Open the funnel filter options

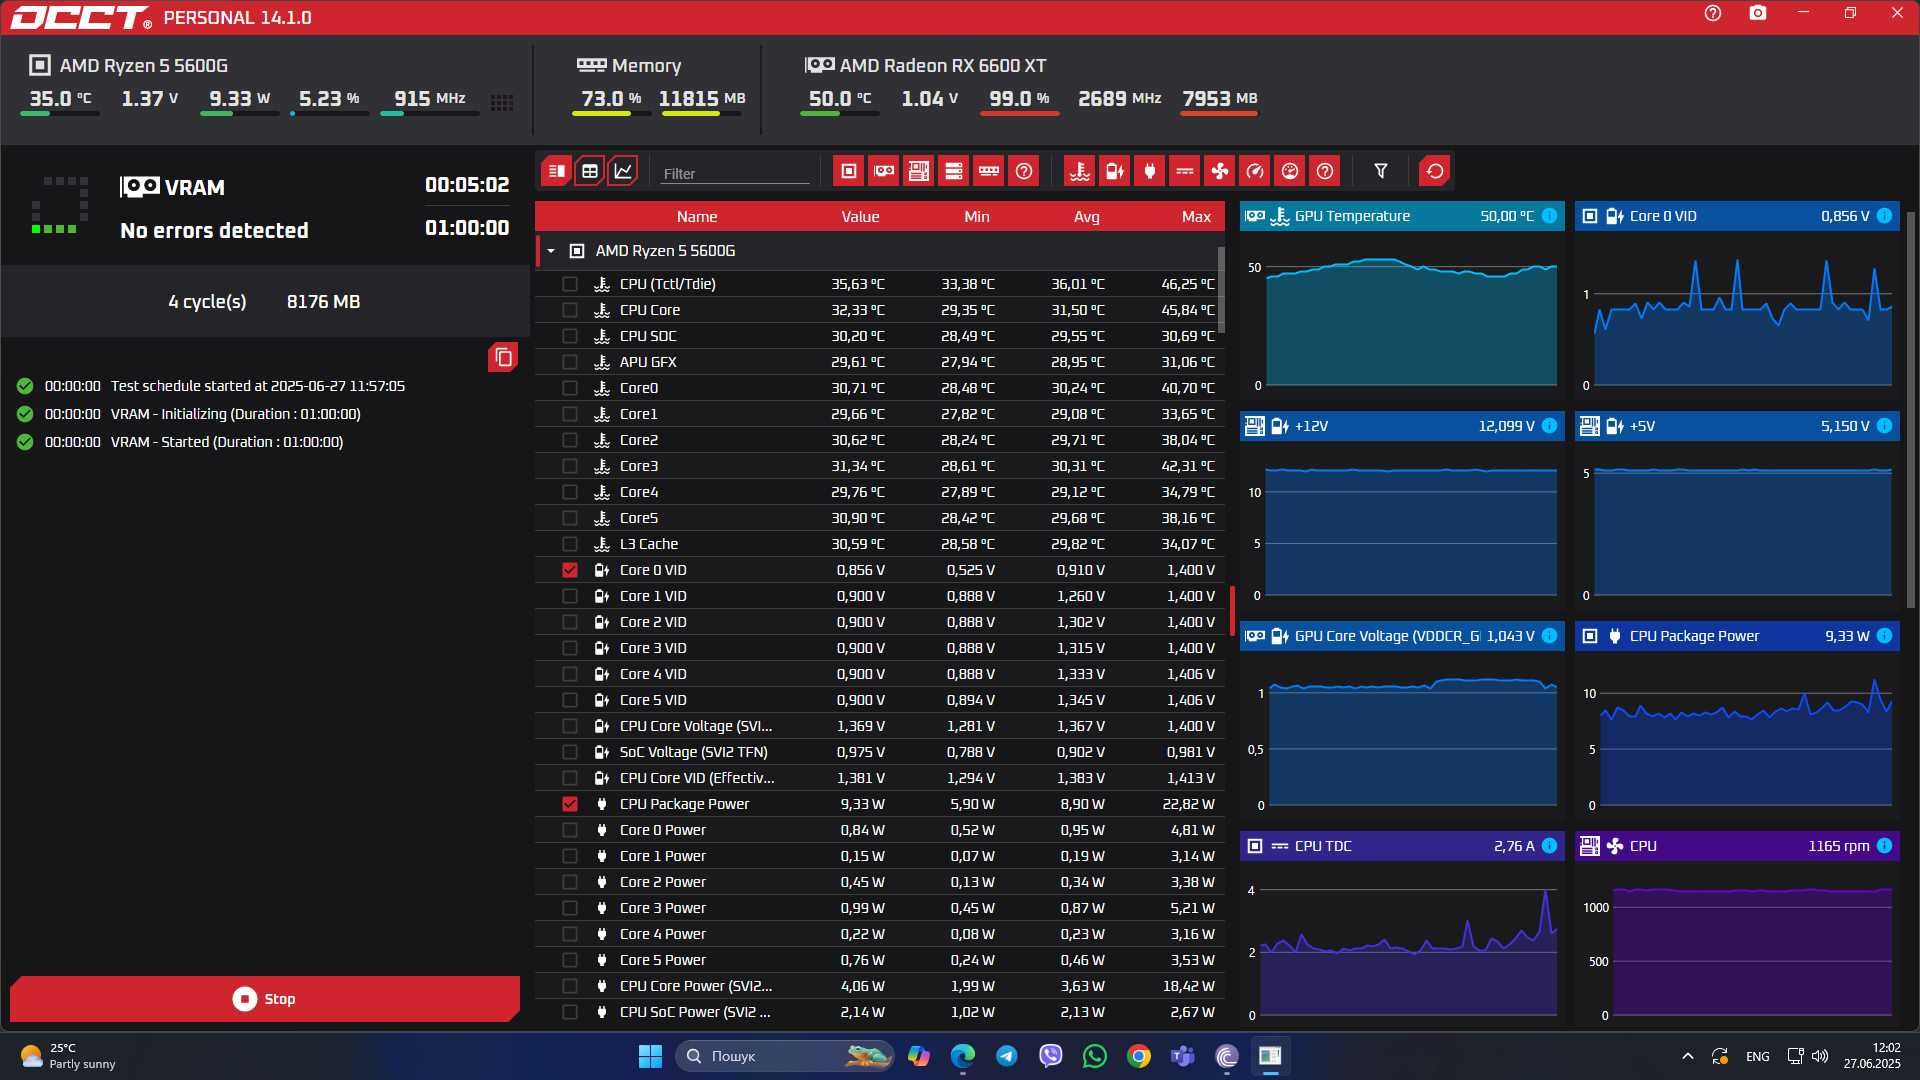click(1381, 171)
